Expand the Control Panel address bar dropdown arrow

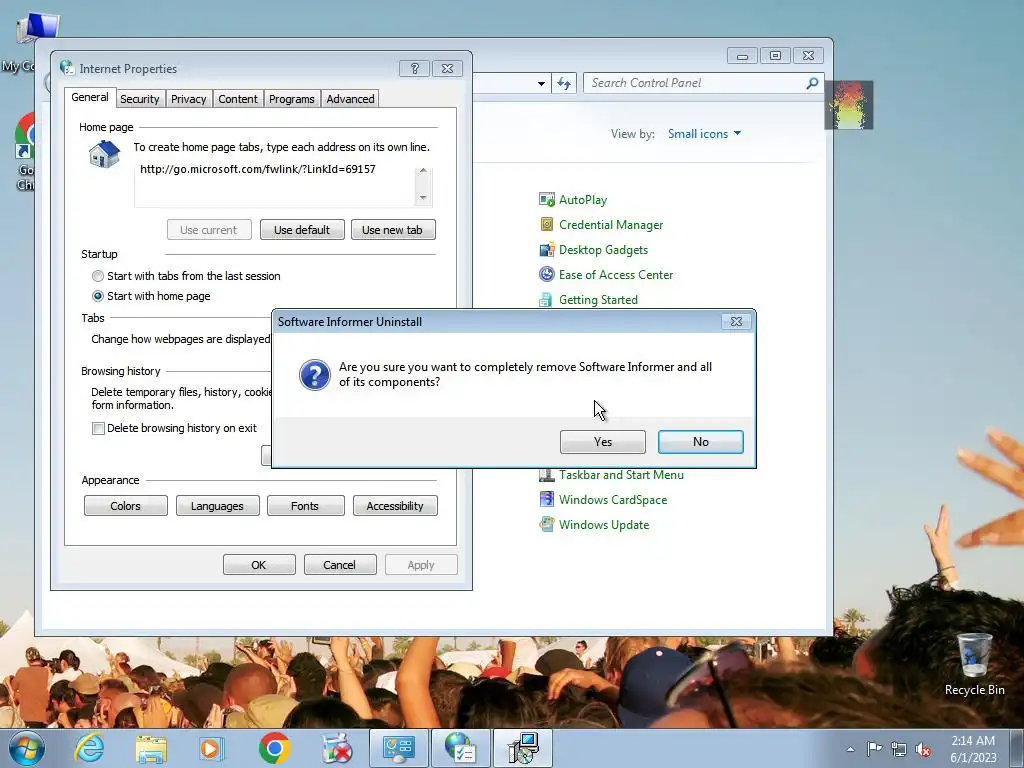[x=541, y=84]
